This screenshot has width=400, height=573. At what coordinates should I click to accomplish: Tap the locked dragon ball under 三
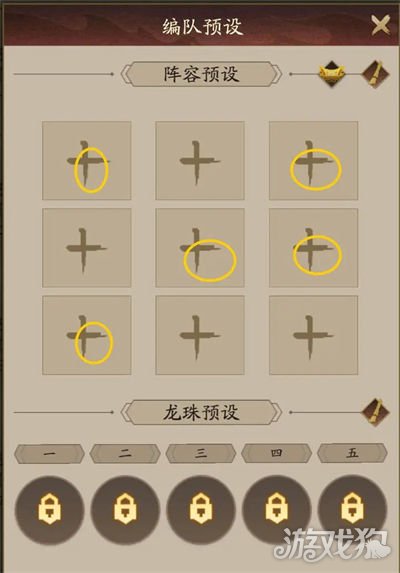tap(201, 509)
